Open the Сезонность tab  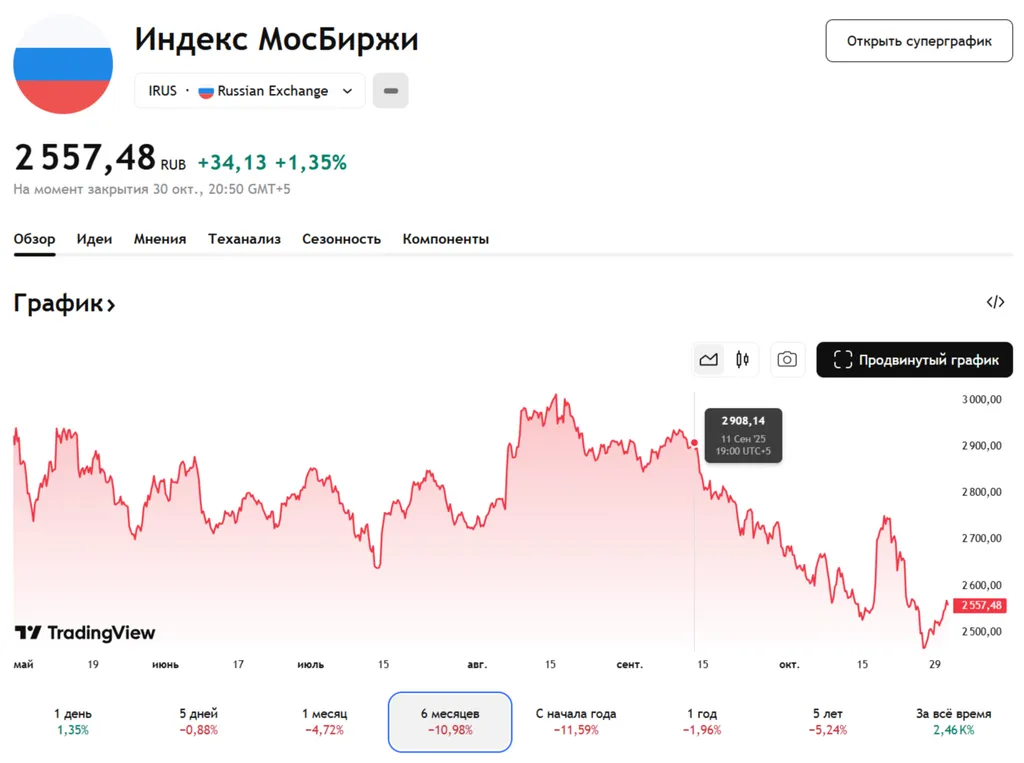click(341, 239)
